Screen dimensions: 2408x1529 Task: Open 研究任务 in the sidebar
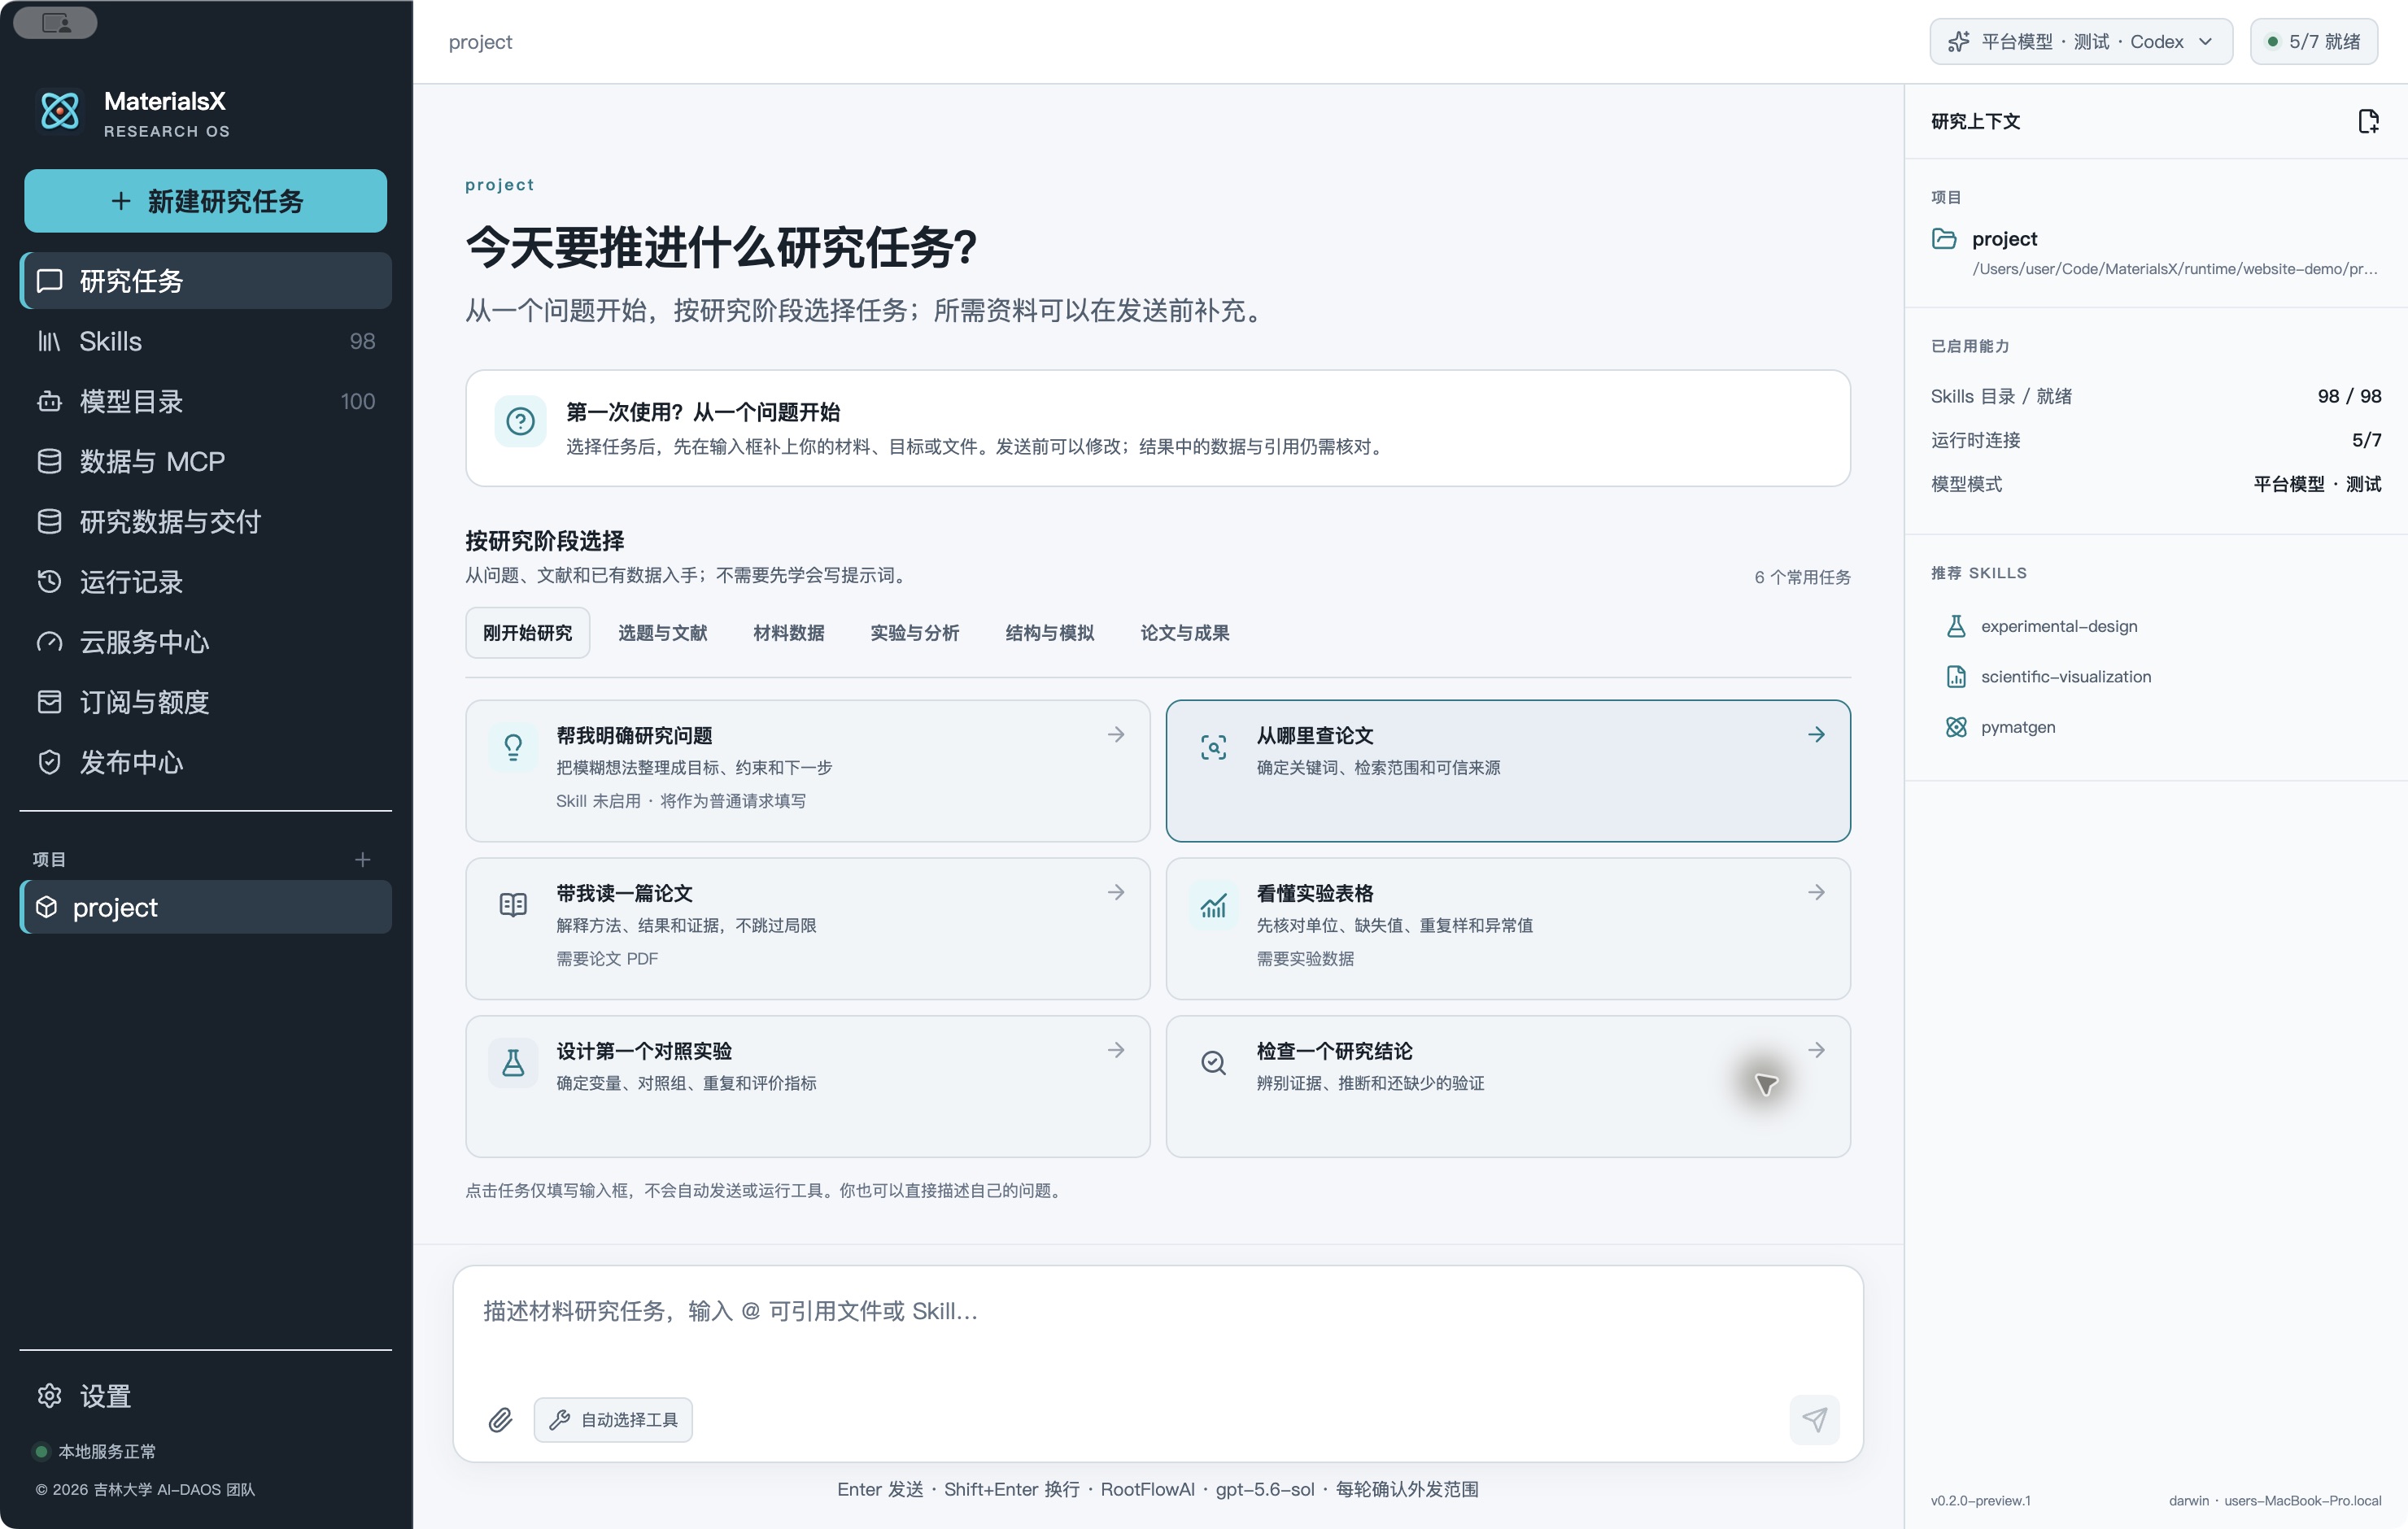[x=205, y=281]
